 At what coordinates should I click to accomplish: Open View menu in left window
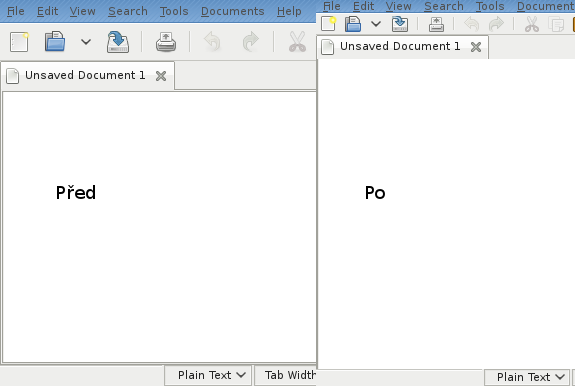click(x=83, y=11)
